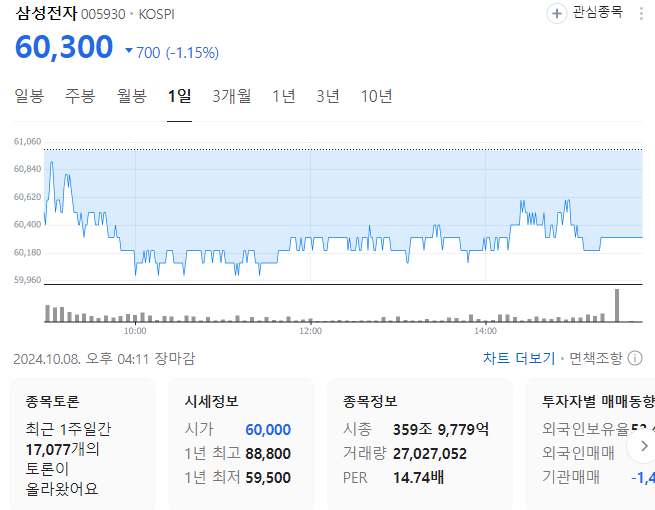Click the 2024.10.08. 오후 04:11 장마감 timestamp
655x510 pixels.
pos(104,359)
